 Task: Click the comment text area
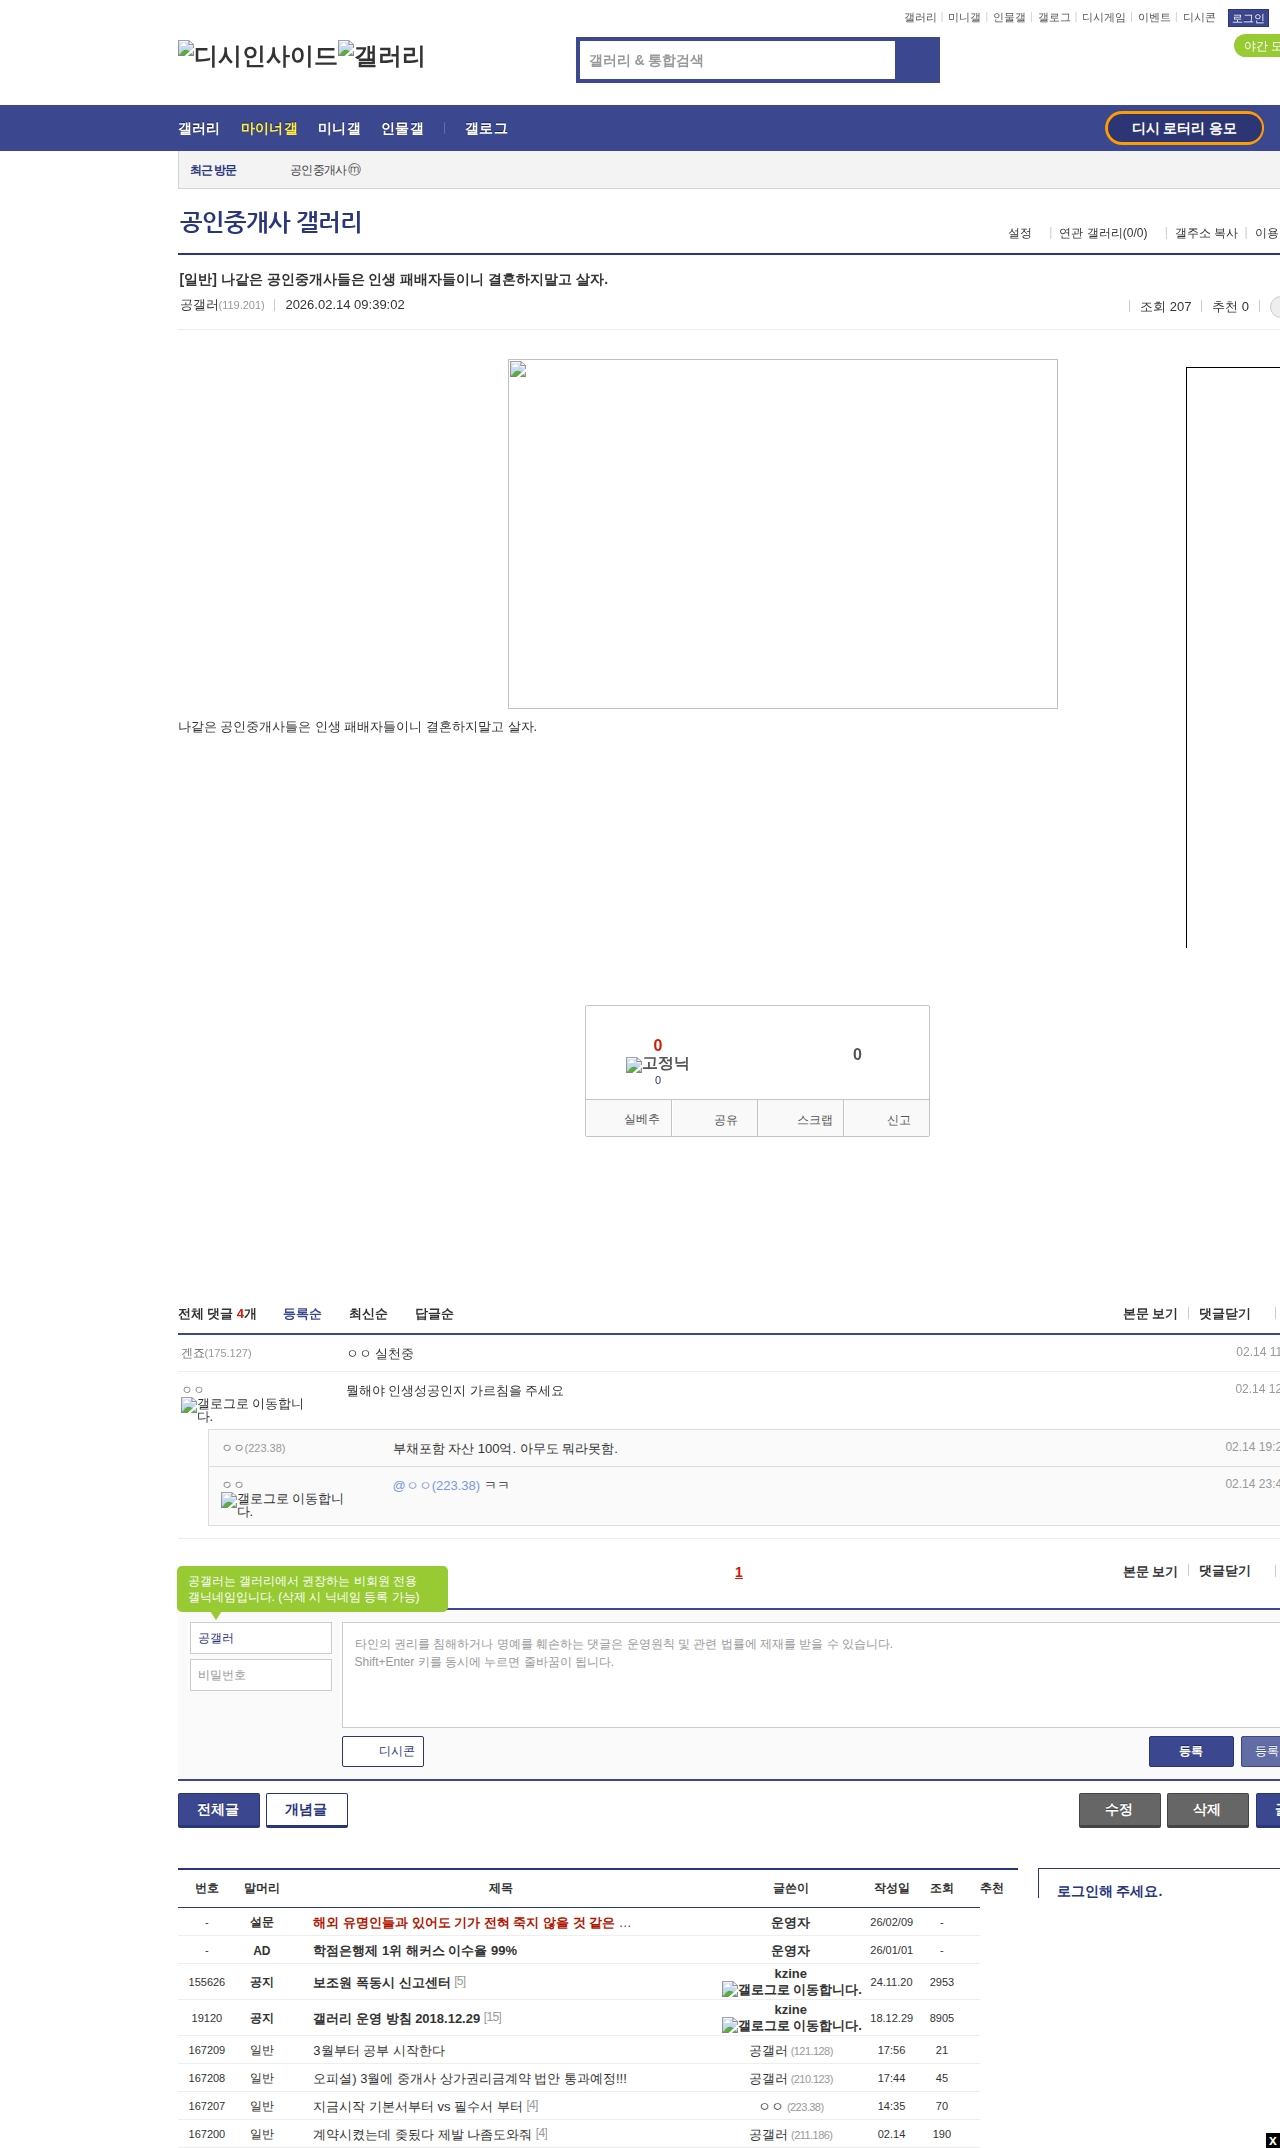tap(811, 1675)
